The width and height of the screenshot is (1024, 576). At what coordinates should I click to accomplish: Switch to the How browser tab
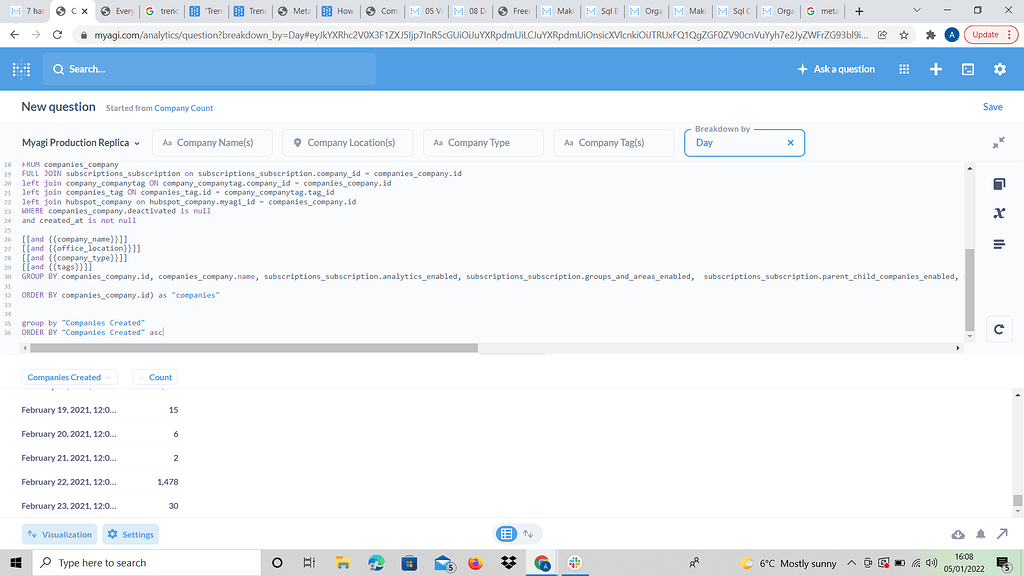click(338, 11)
